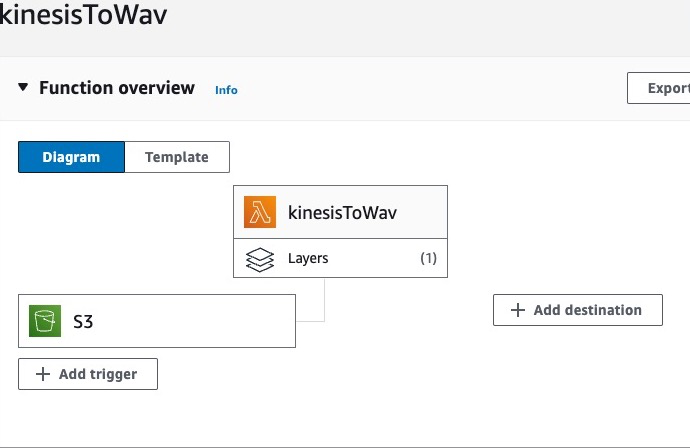Switch to the Diagram tab
The width and height of the screenshot is (690, 448).
point(71,157)
